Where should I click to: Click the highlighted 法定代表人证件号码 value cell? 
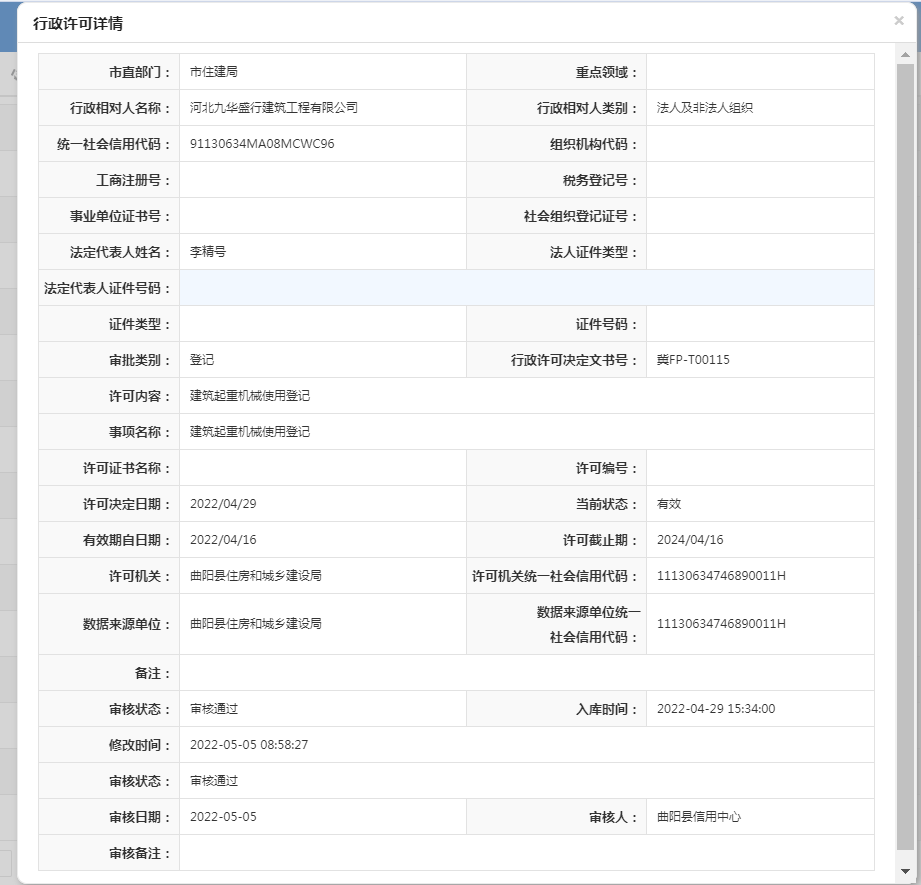pos(526,288)
